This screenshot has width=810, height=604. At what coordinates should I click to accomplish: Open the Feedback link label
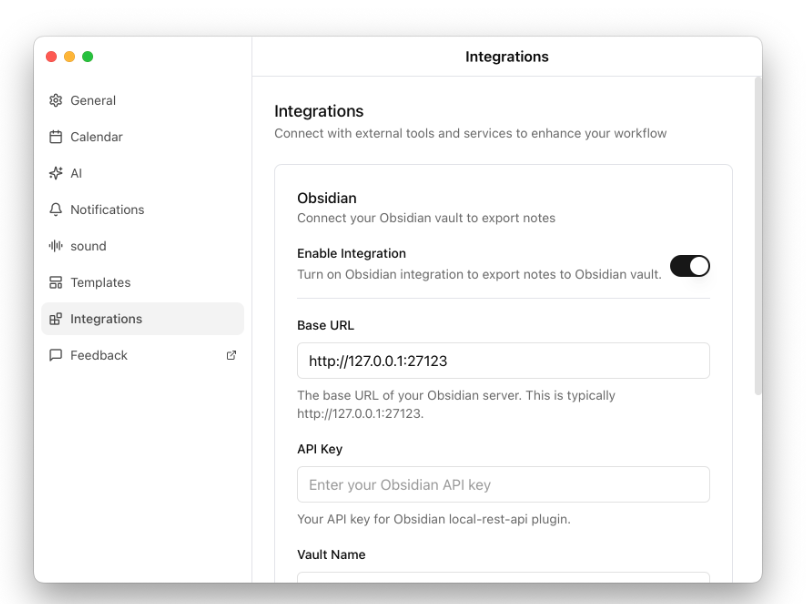tap(99, 355)
